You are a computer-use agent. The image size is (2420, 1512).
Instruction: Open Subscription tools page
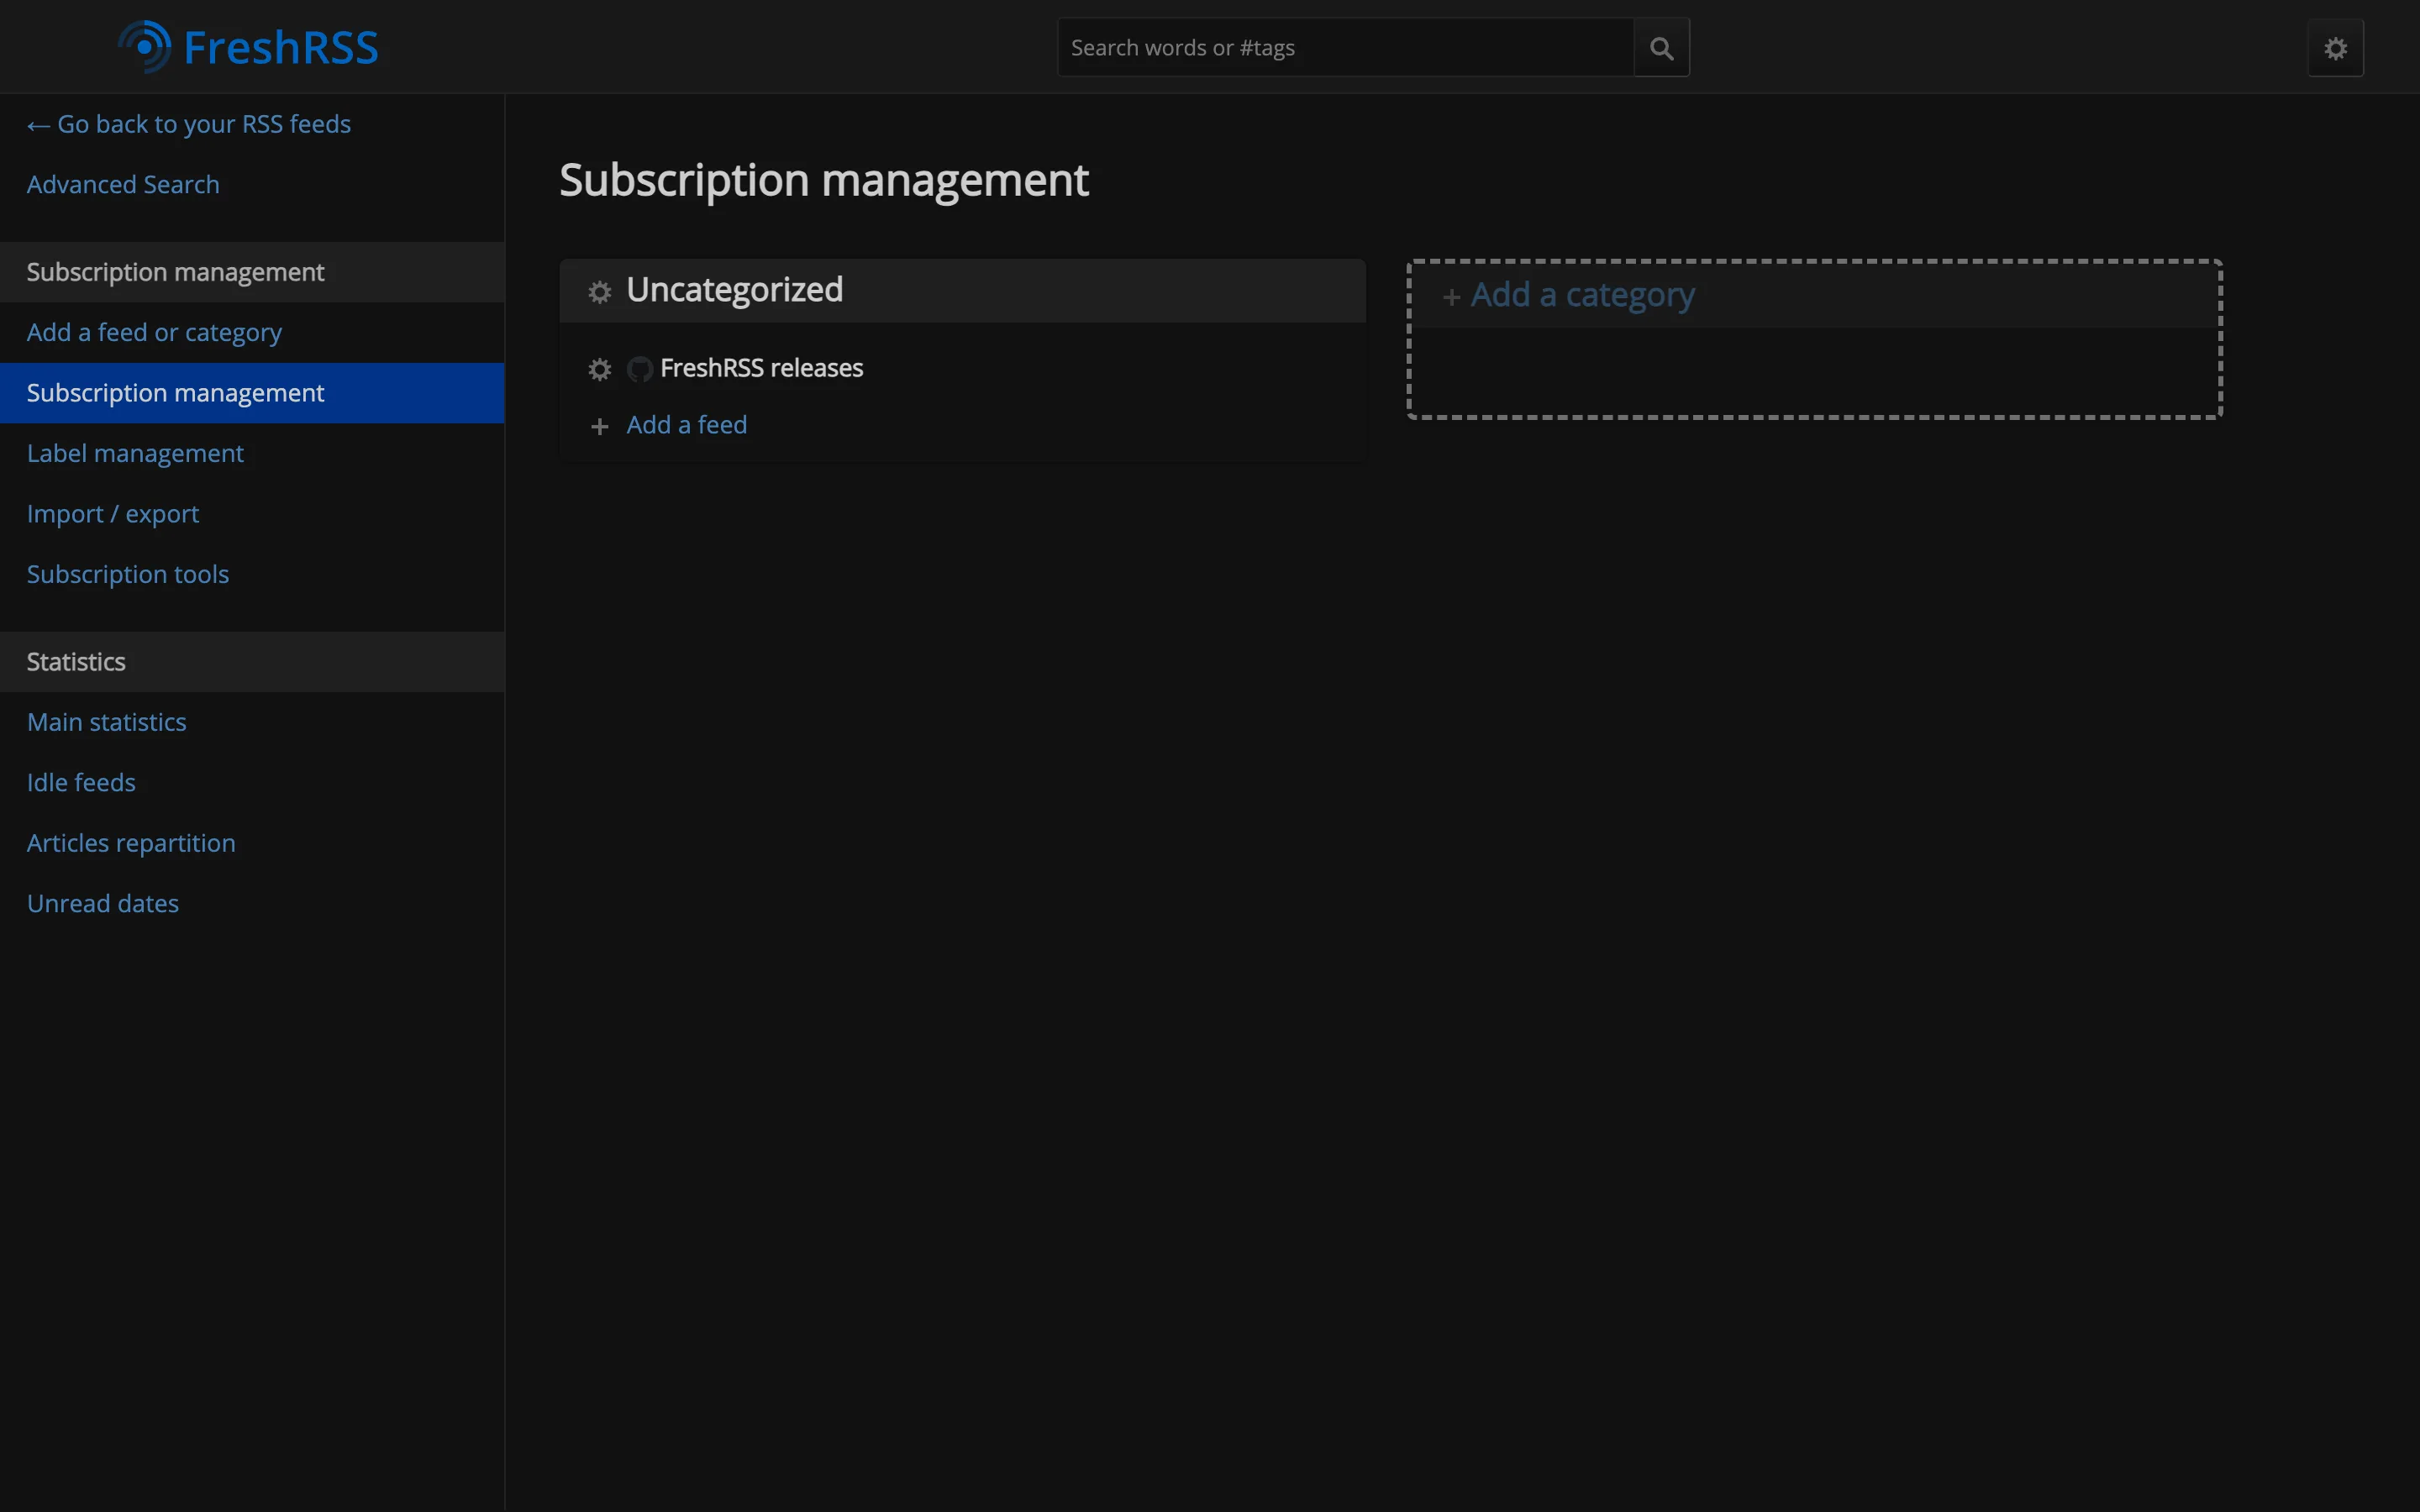pyautogui.click(x=252, y=574)
